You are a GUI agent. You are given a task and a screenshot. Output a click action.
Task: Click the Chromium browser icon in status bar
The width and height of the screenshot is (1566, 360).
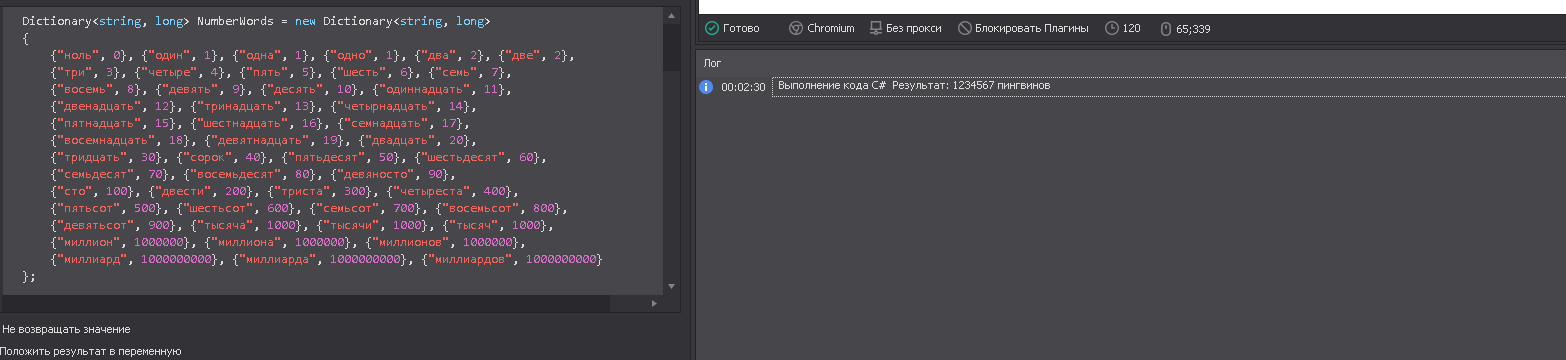(796, 28)
